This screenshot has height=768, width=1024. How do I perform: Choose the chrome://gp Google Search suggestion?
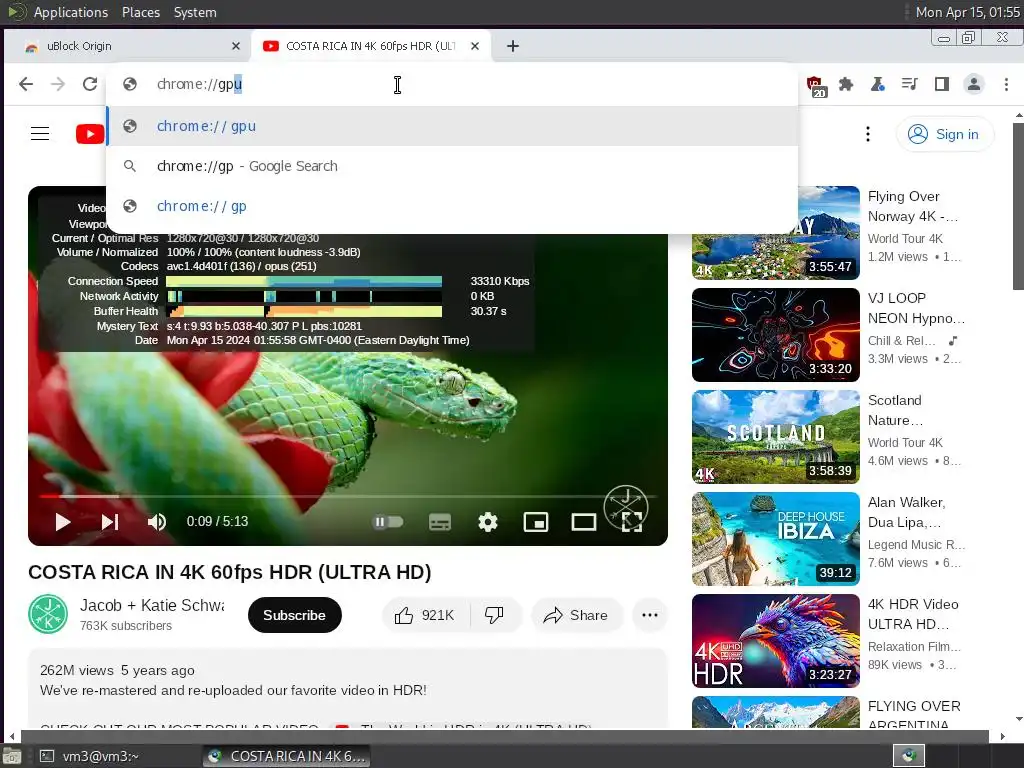click(452, 166)
